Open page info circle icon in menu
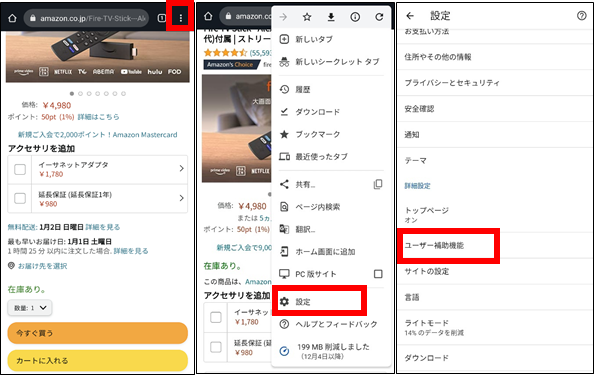This screenshot has height=375, width=594. (355, 17)
